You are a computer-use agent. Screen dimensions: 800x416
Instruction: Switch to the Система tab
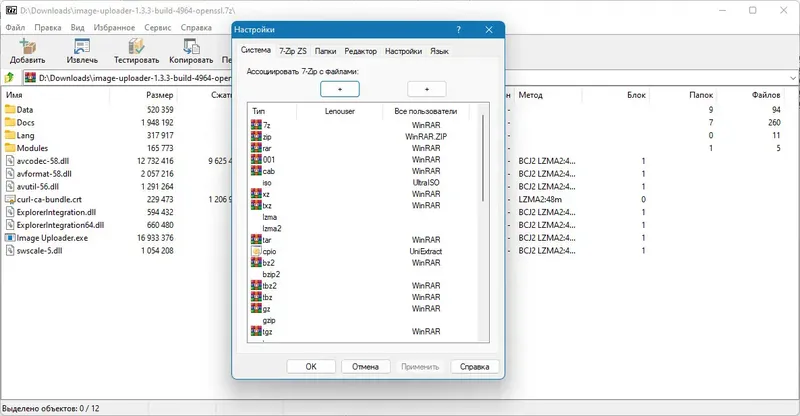(256, 50)
